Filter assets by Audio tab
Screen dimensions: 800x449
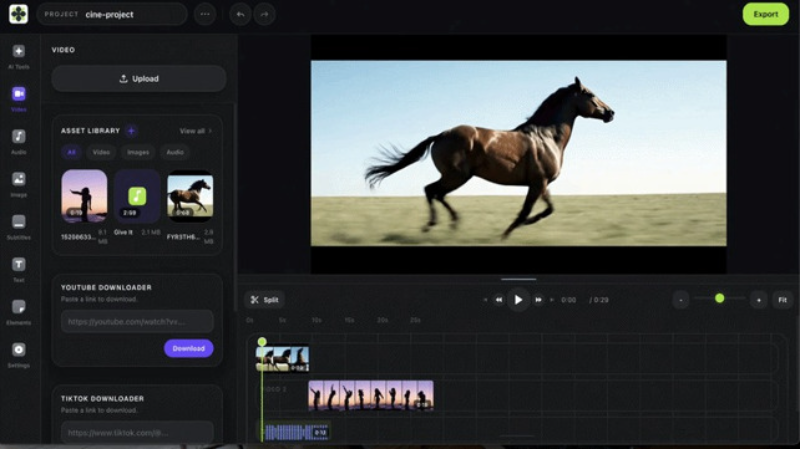pyautogui.click(x=174, y=153)
